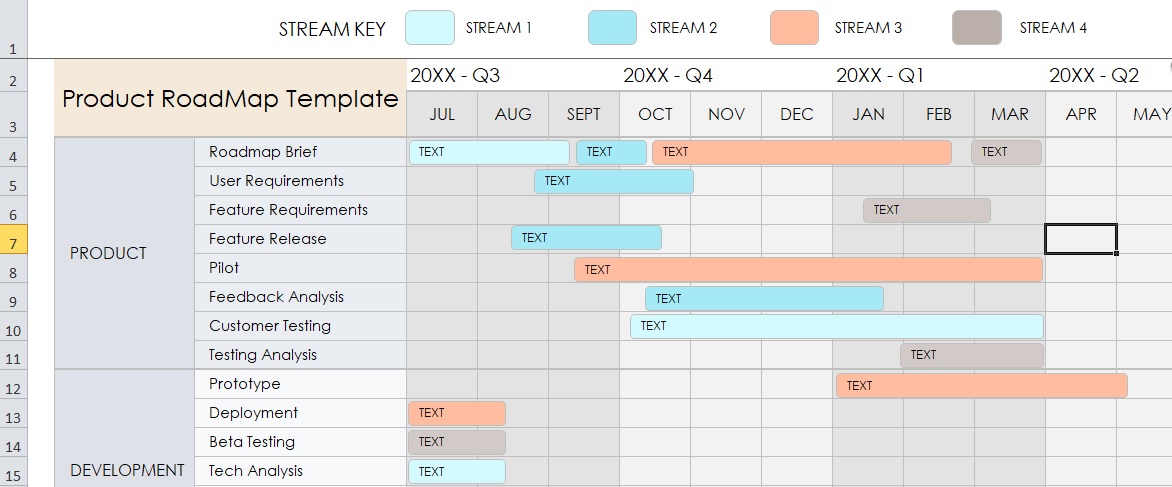
Task: Click the Stream 3 orange key swatch
Action: (794, 28)
